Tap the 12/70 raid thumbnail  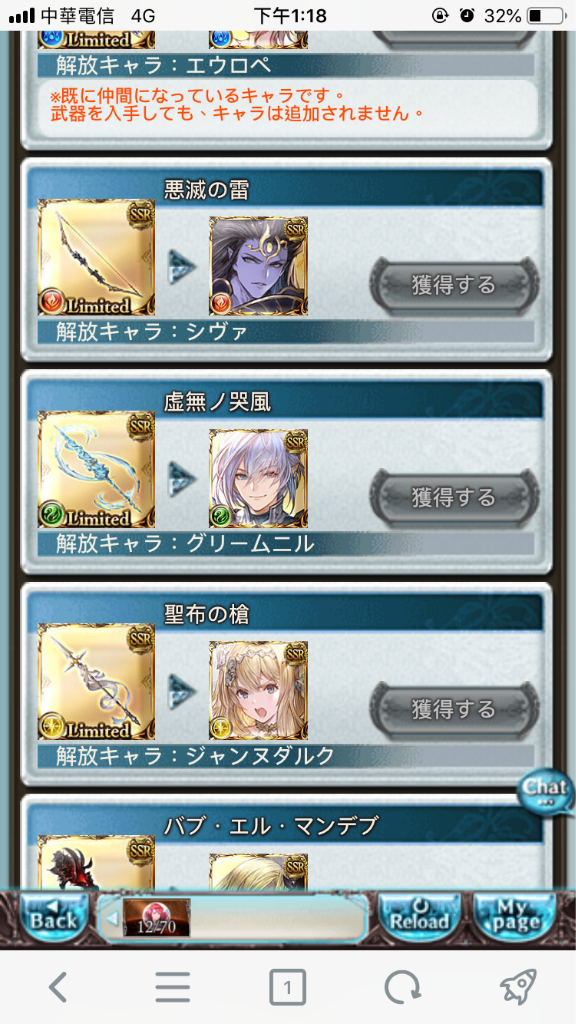pos(157,918)
